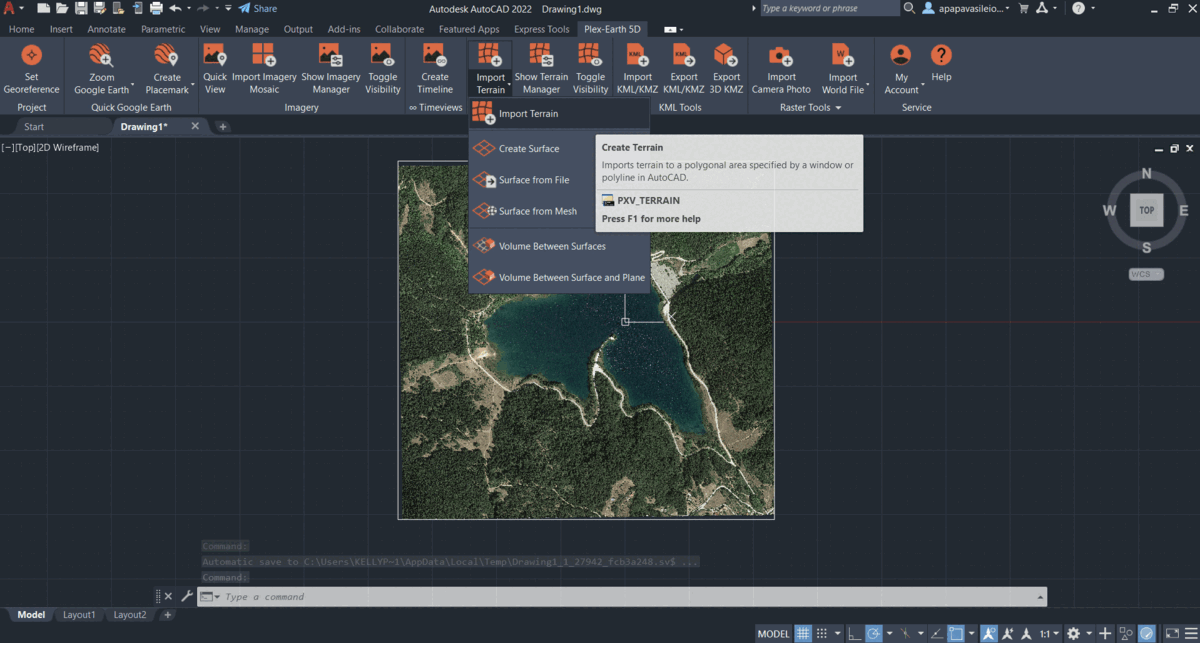Click the Set Georeference tool

pos(32,68)
